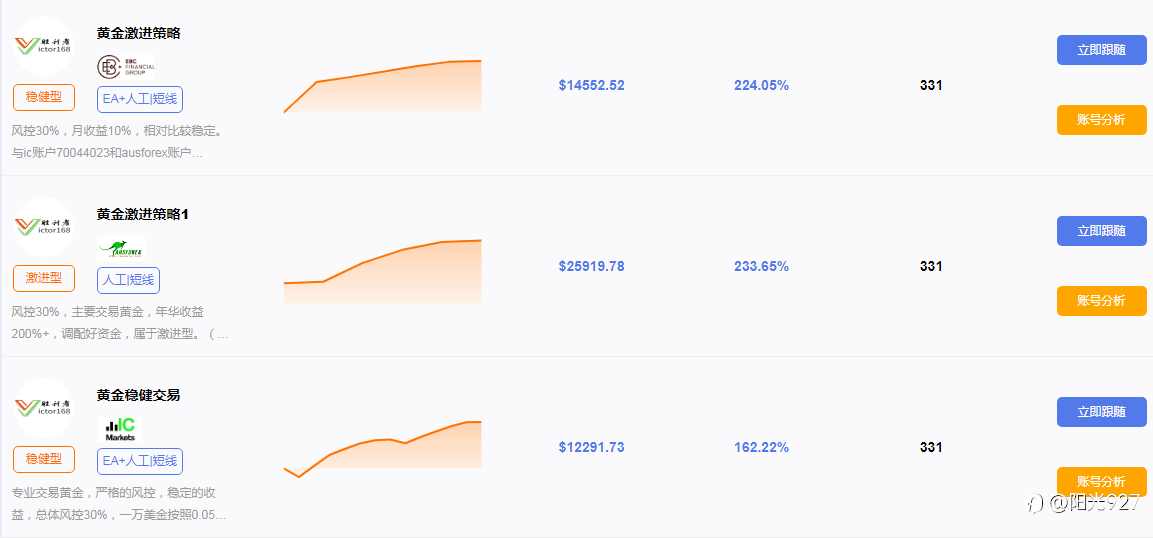Screen dimensions: 1153x538
Task: Click 账号分析 for 黄金激进策略
Action: (x=1102, y=120)
